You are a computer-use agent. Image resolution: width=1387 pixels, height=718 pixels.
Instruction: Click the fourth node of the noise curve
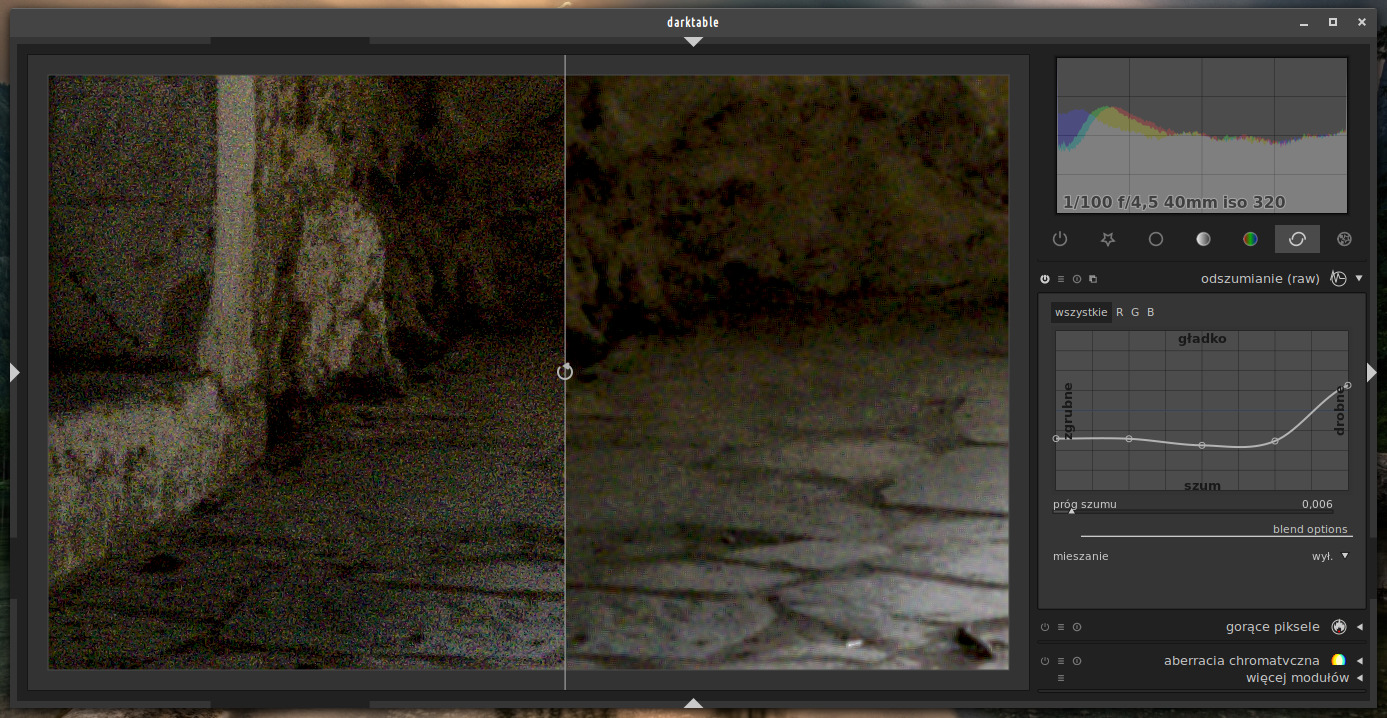tap(1275, 440)
